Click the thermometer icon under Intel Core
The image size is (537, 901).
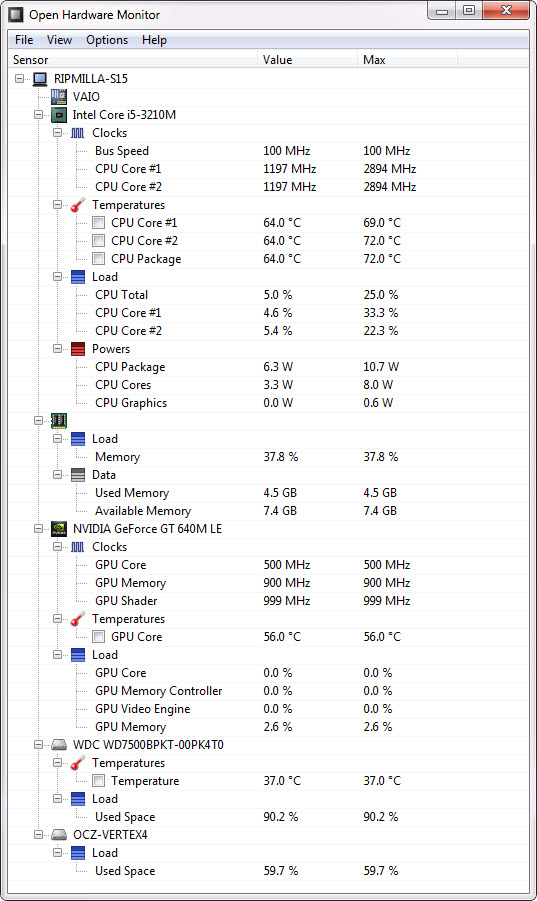78,205
